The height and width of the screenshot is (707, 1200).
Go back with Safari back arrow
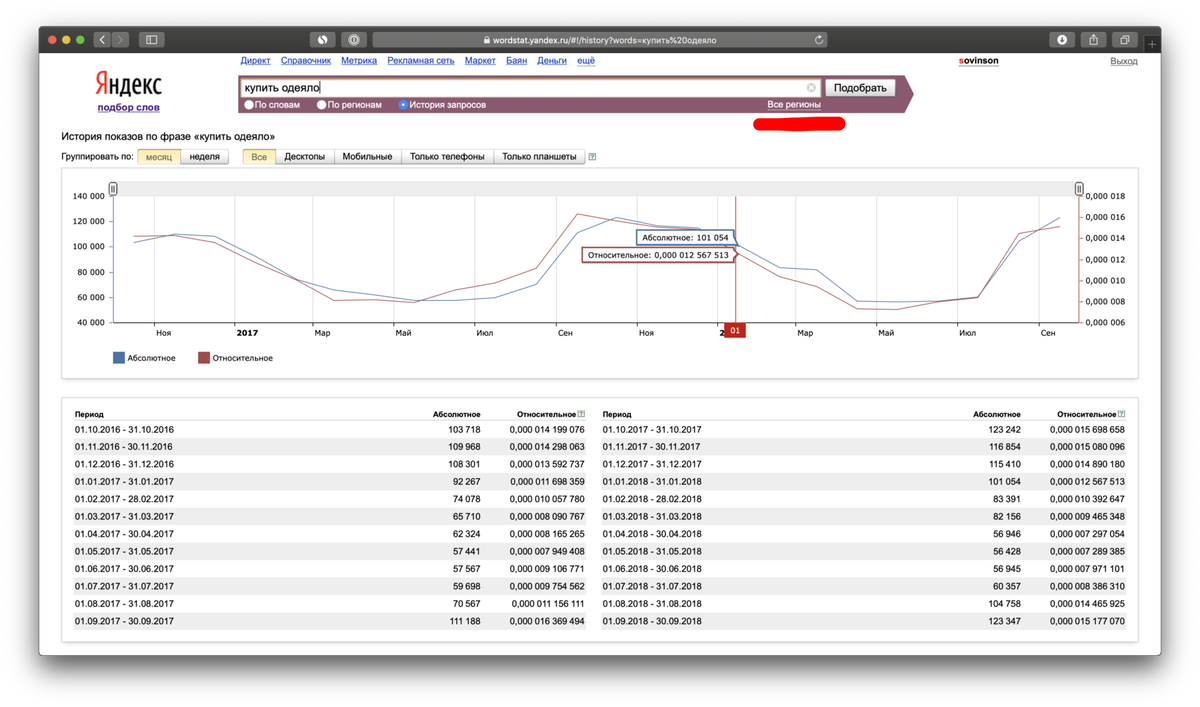(x=103, y=40)
